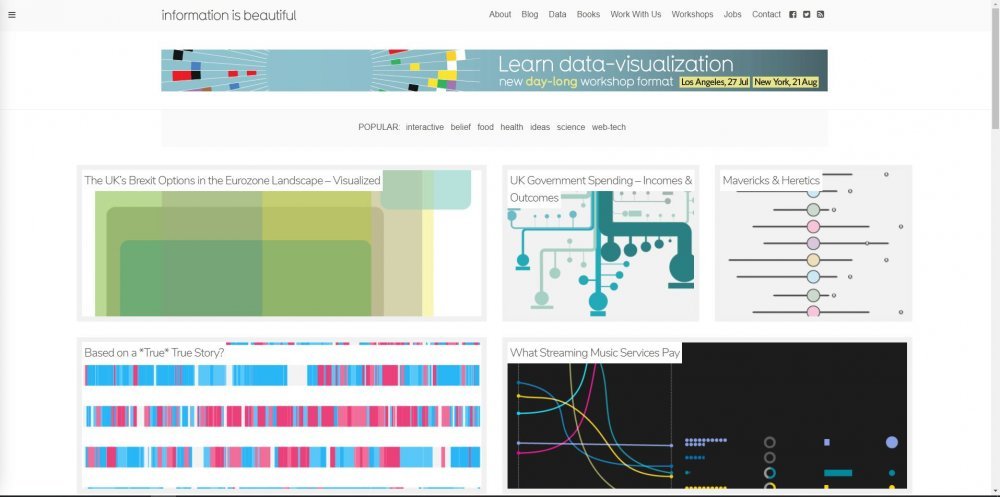Open the RSS feed icon
The width and height of the screenshot is (1000, 497).
coord(821,15)
